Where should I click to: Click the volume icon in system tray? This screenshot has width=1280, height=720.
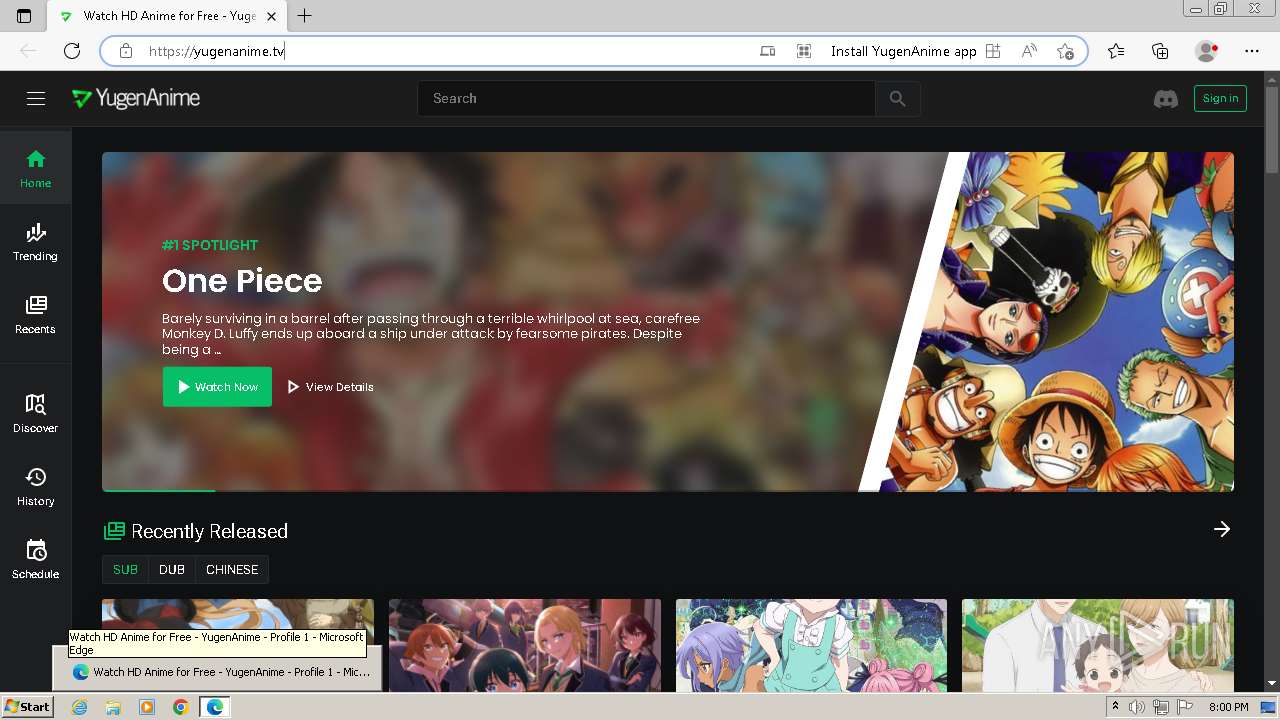(x=1137, y=707)
